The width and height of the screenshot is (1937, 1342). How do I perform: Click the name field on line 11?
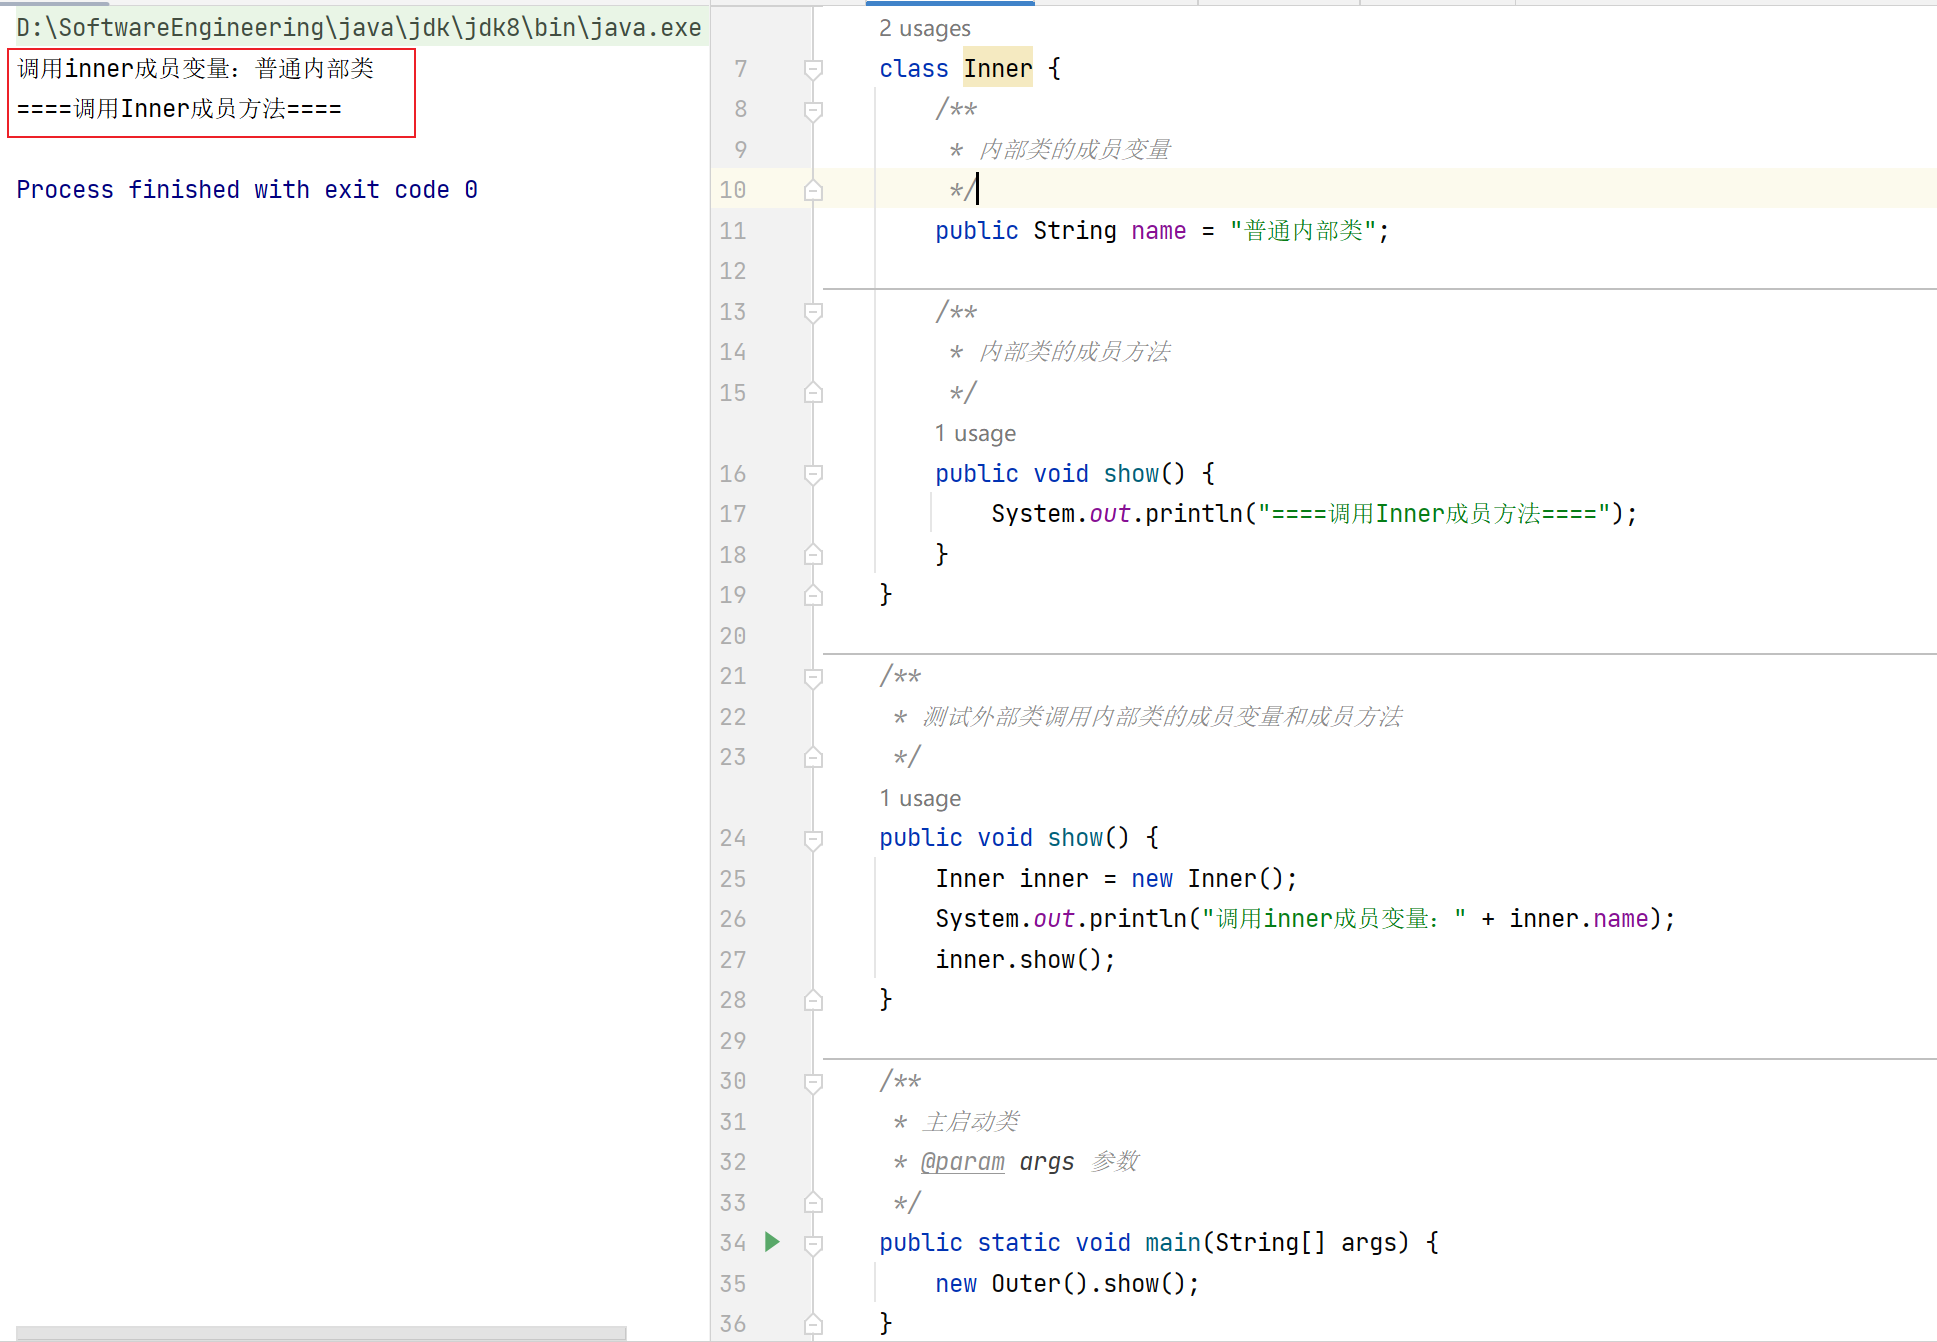[1158, 231]
